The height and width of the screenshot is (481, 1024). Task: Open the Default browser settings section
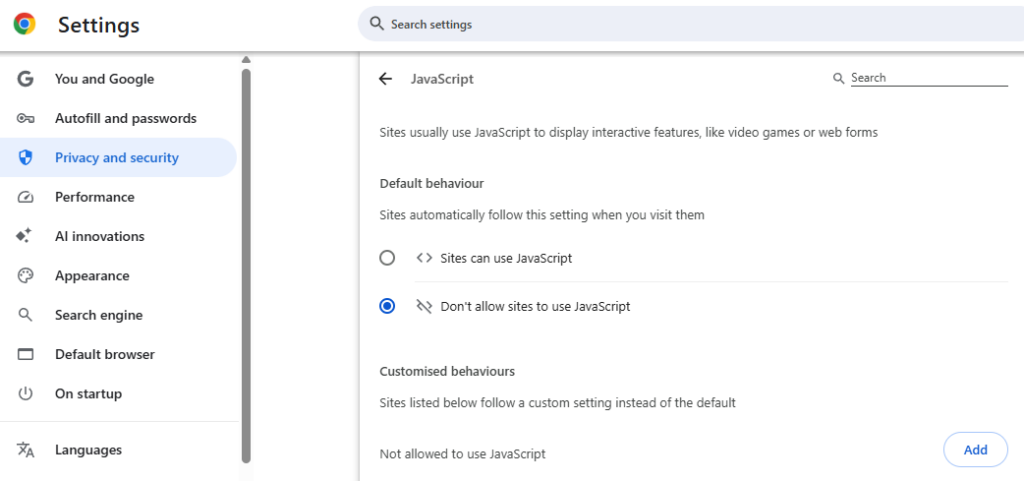(x=104, y=354)
